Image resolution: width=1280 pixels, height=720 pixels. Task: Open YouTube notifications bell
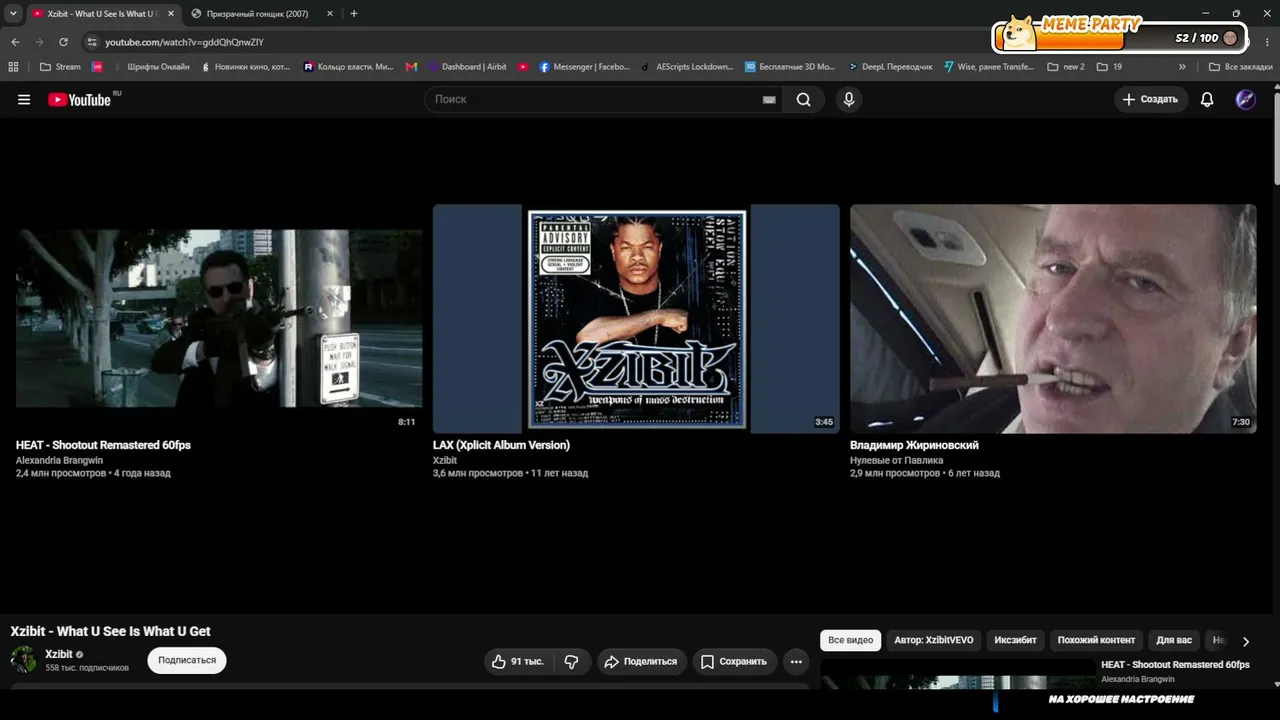[1207, 99]
